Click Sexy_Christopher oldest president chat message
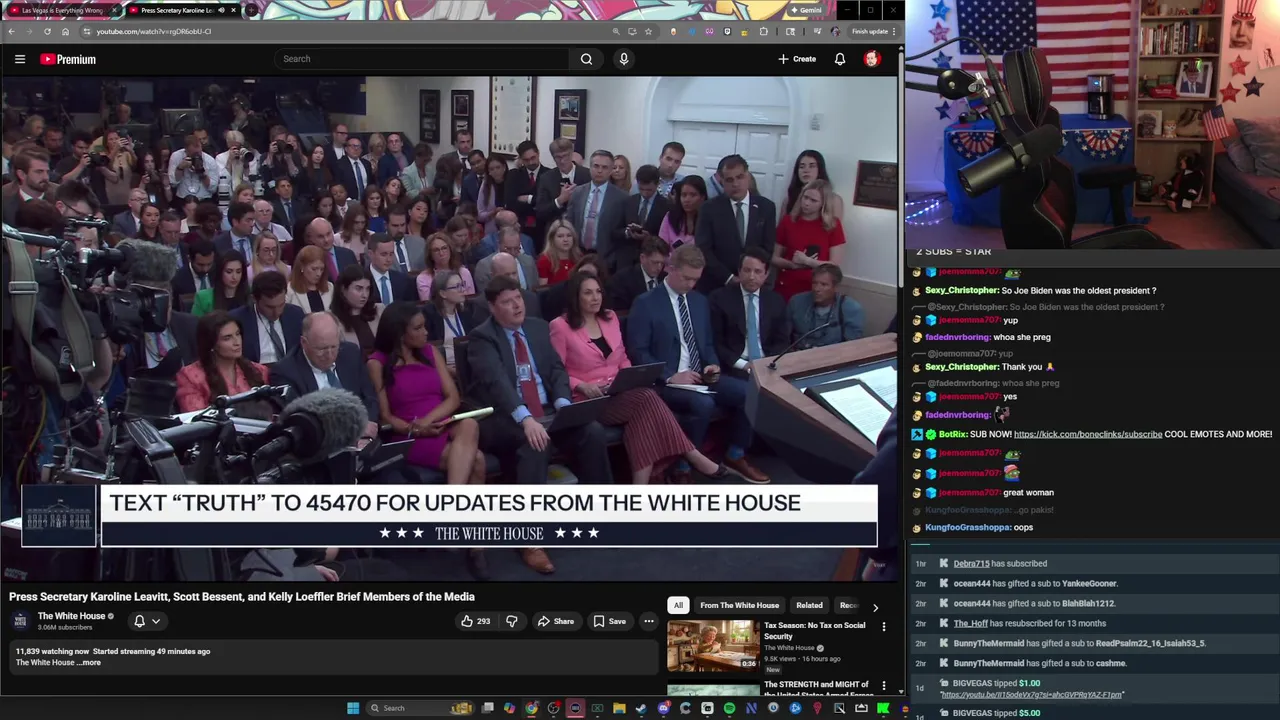Screen dimensions: 1280x720 1041,290
